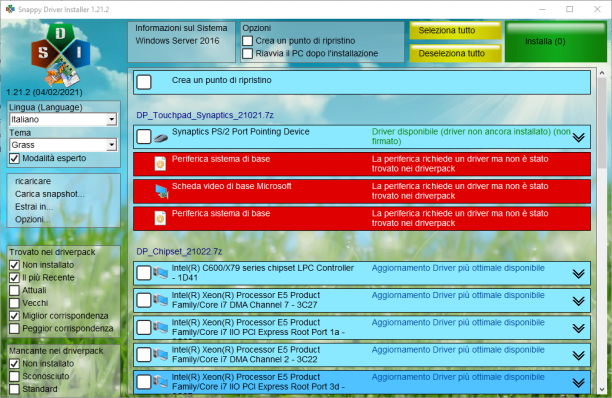612x398 pixels.
Task: Click the yellow Seleziona tutto button
Action: 455,30
